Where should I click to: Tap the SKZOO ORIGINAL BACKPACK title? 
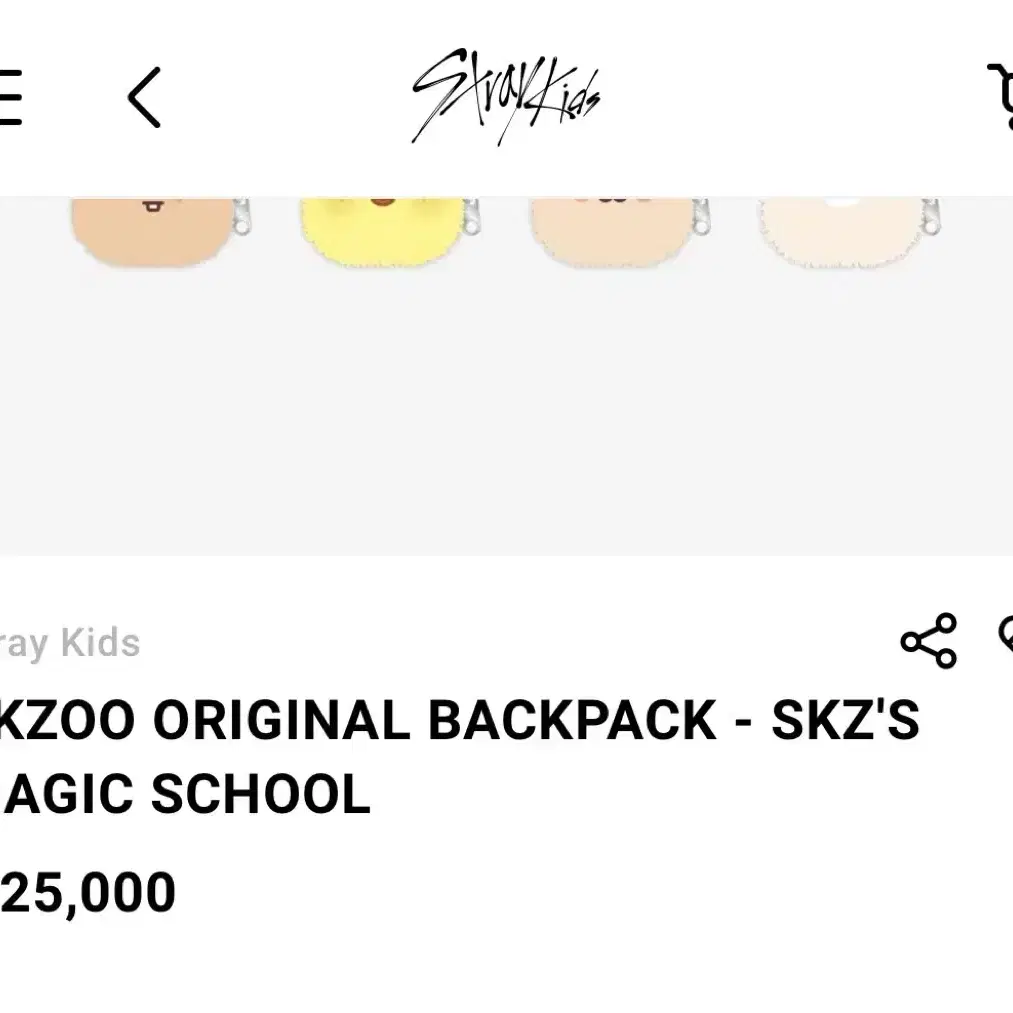click(459, 720)
